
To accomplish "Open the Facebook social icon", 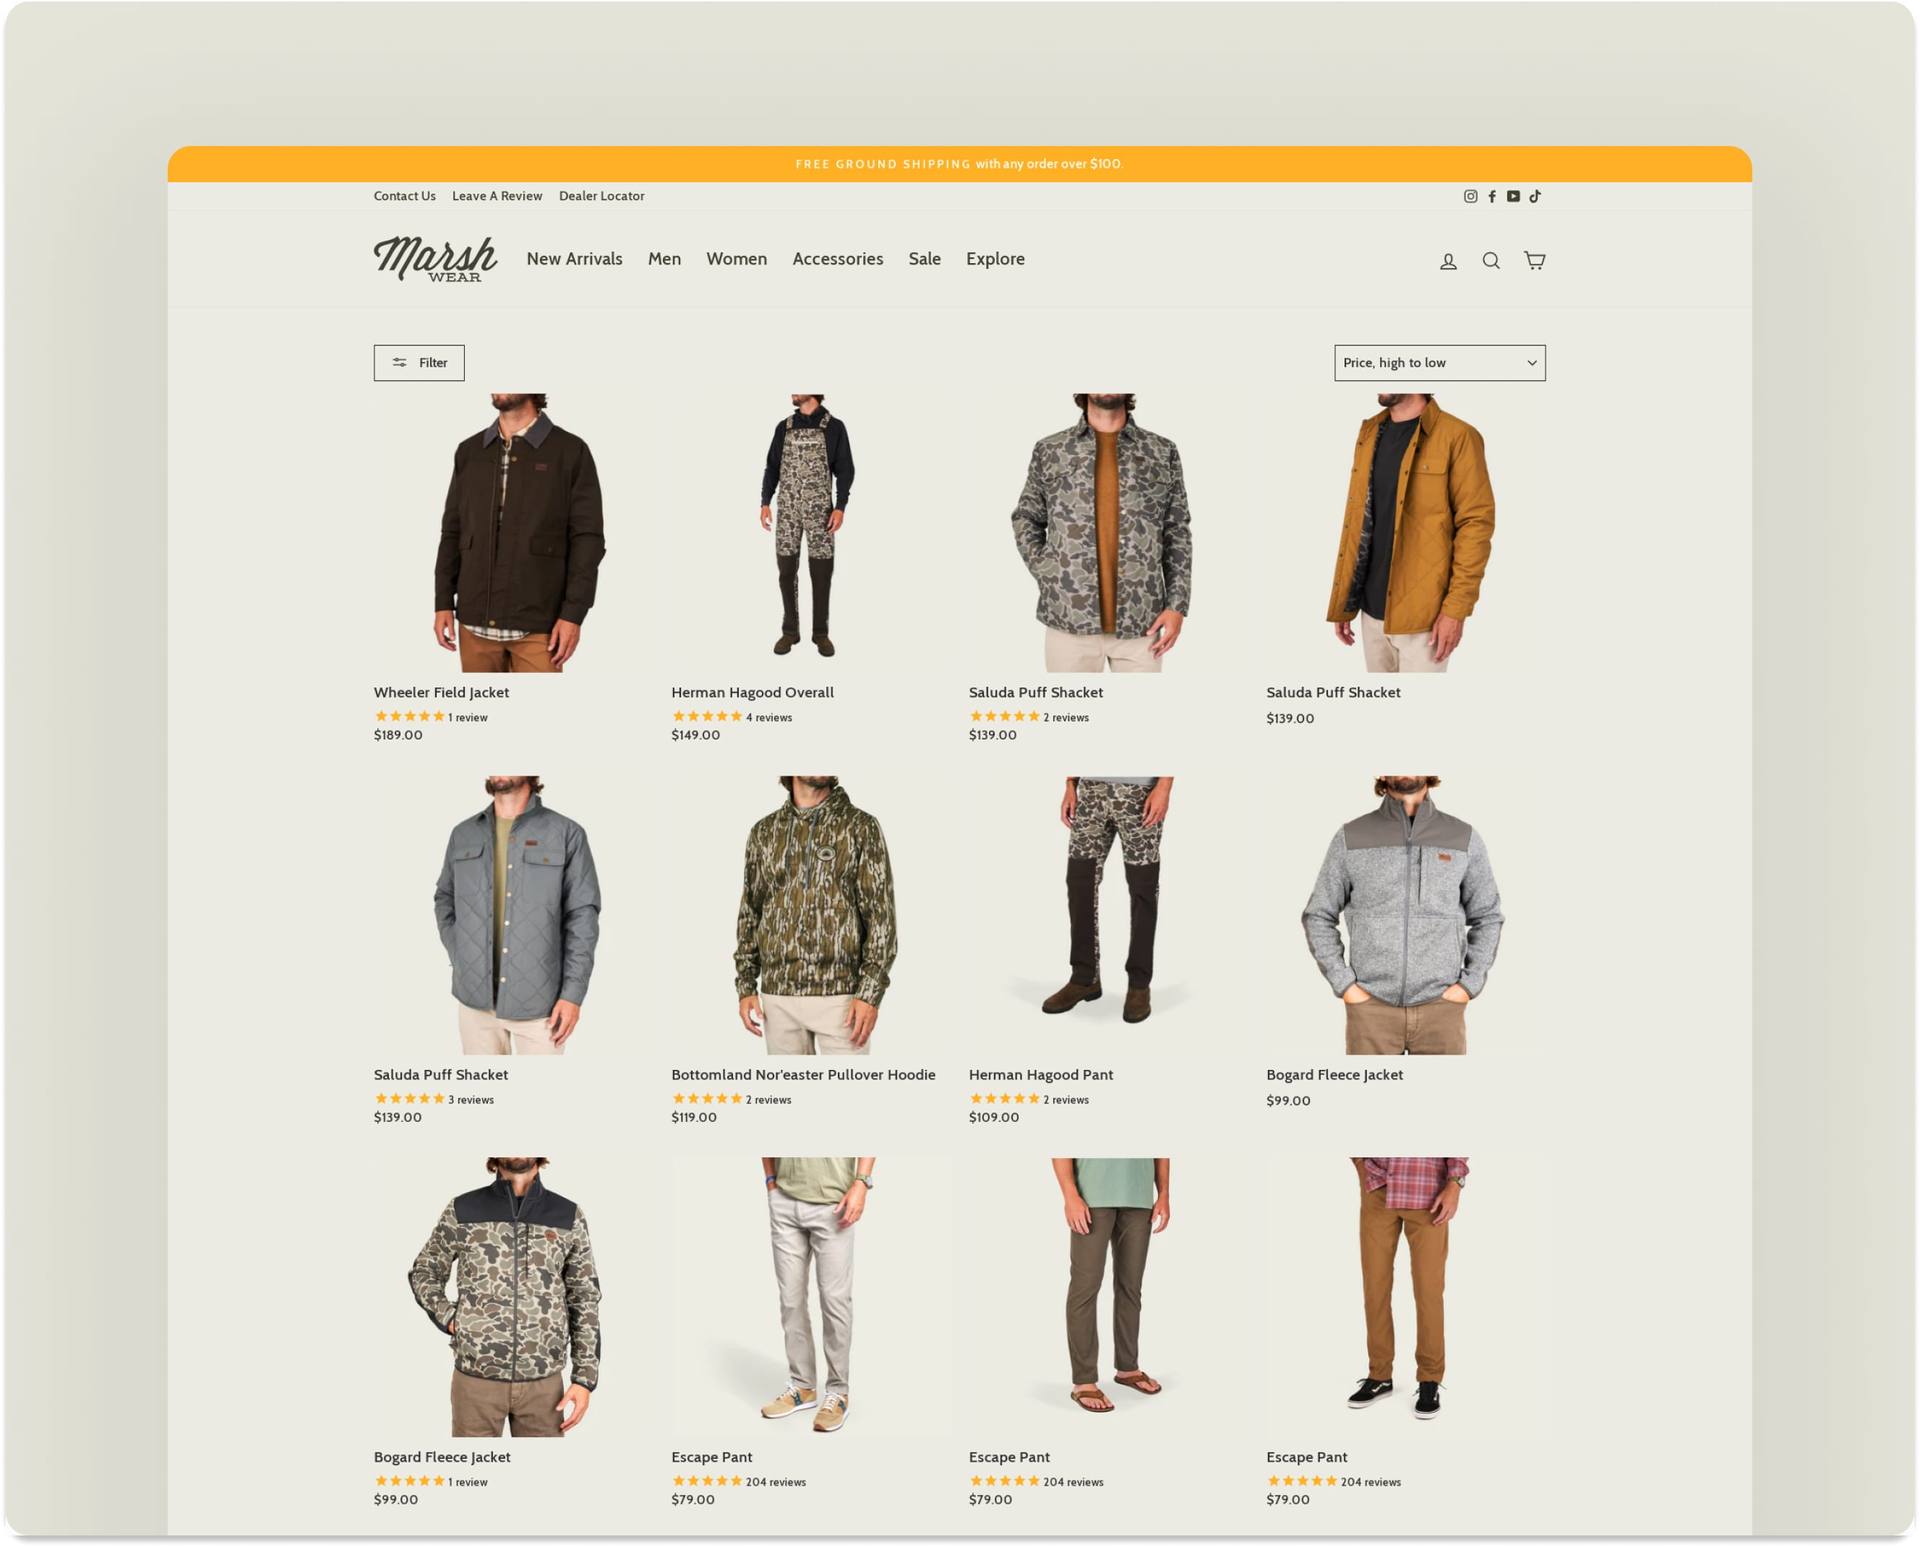I will pyautogui.click(x=1489, y=197).
